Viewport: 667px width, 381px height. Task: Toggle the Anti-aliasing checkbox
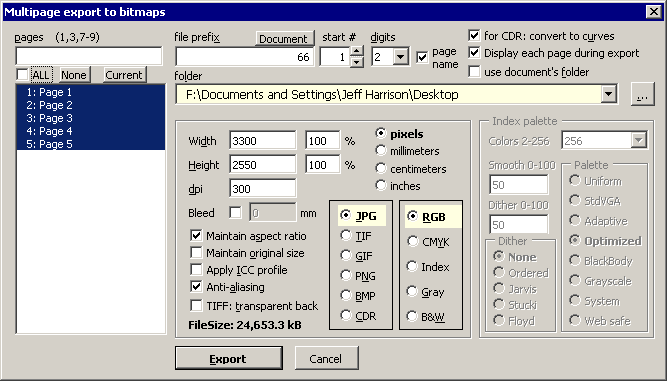(x=196, y=287)
